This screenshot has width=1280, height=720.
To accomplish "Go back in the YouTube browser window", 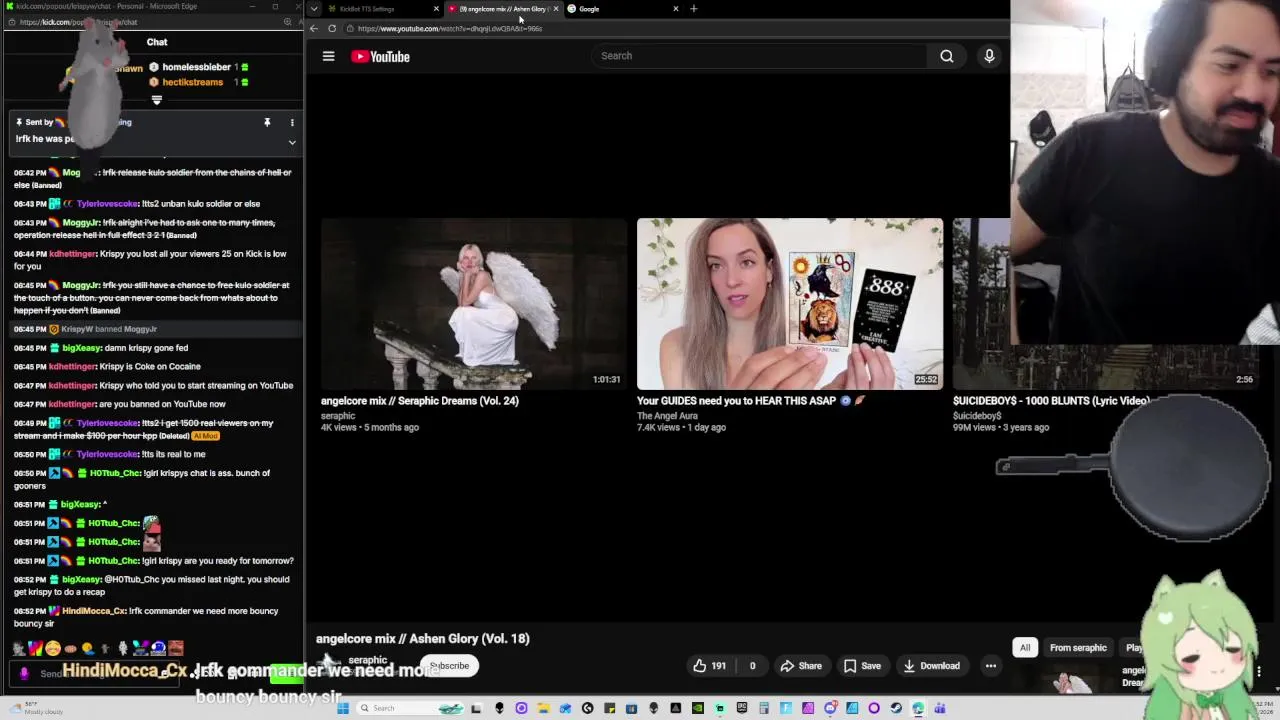I will click(x=314, y=28).
